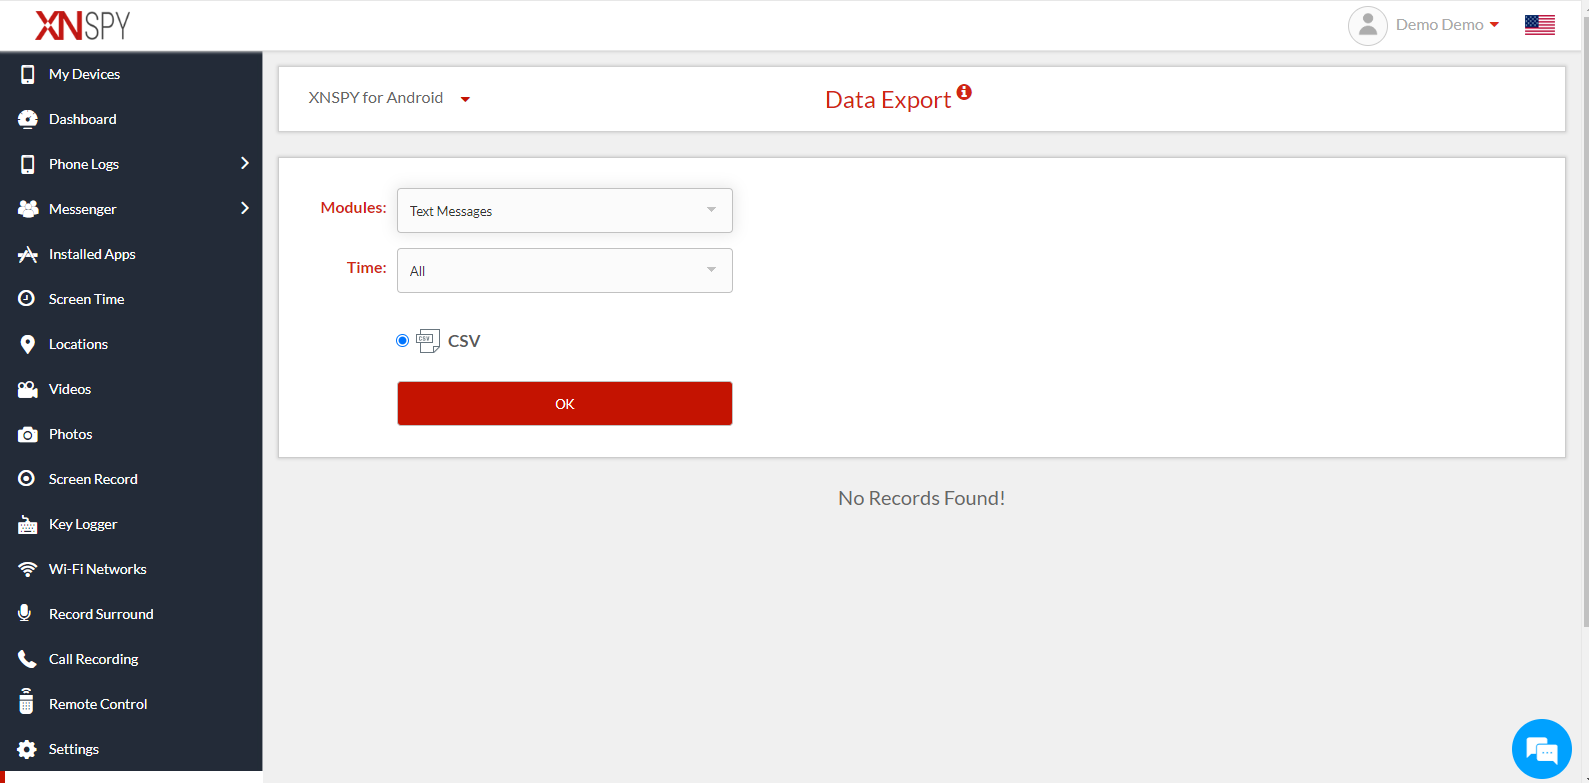Click the No Records Found message
1589x783 pixels.
click(x=922, y=498)
